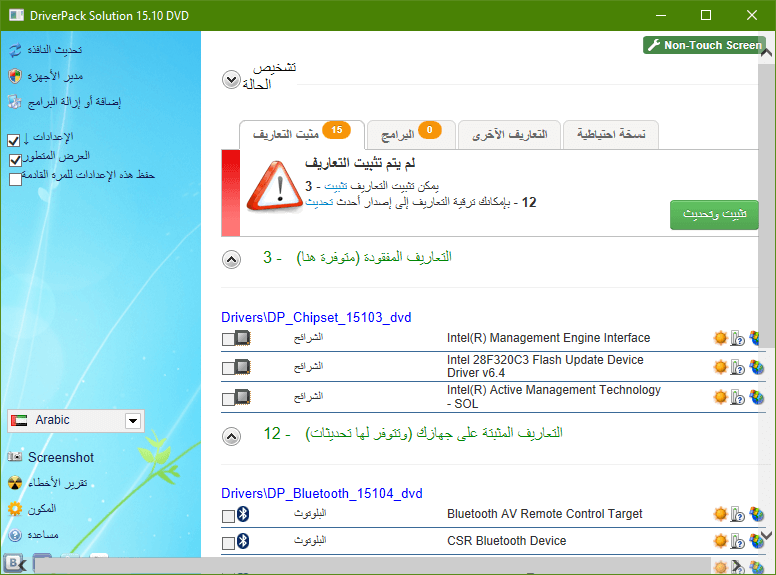Toggle the advanced view (العرض المتطور) checkbox

click(x=15, y=160)
